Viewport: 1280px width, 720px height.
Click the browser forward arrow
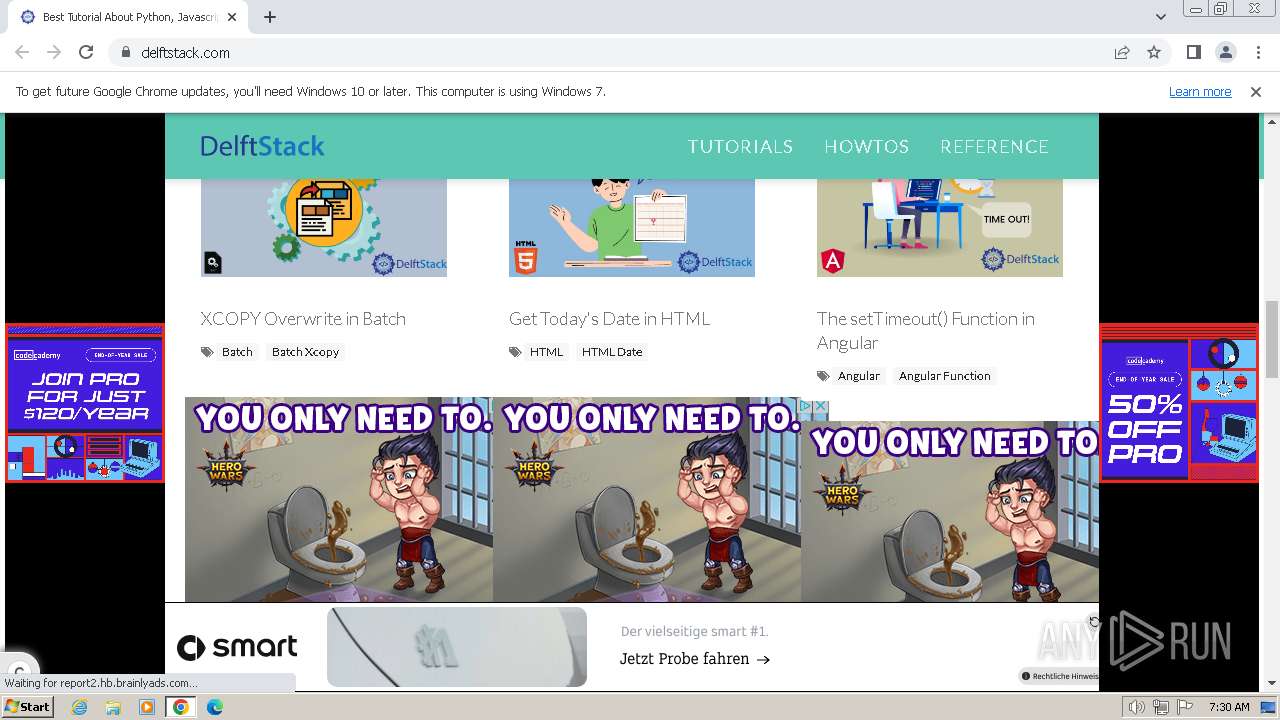coord(54,52)
